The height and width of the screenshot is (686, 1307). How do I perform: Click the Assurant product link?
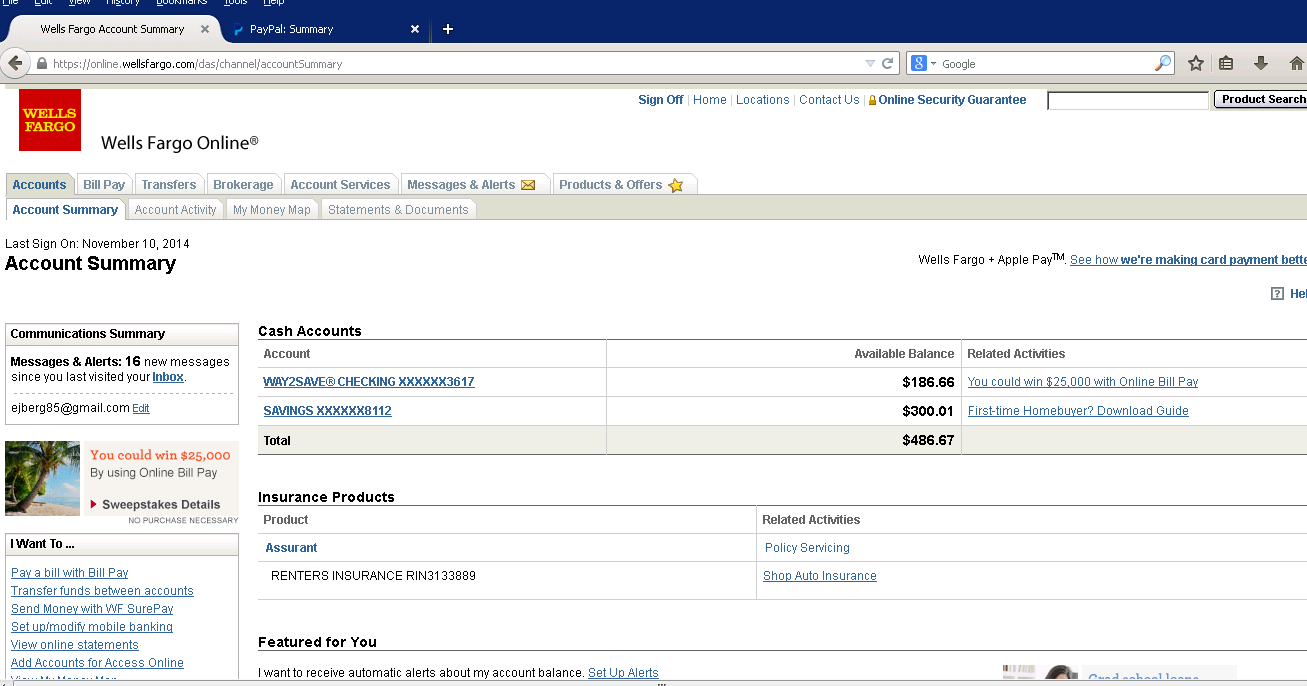coord(291,548)
